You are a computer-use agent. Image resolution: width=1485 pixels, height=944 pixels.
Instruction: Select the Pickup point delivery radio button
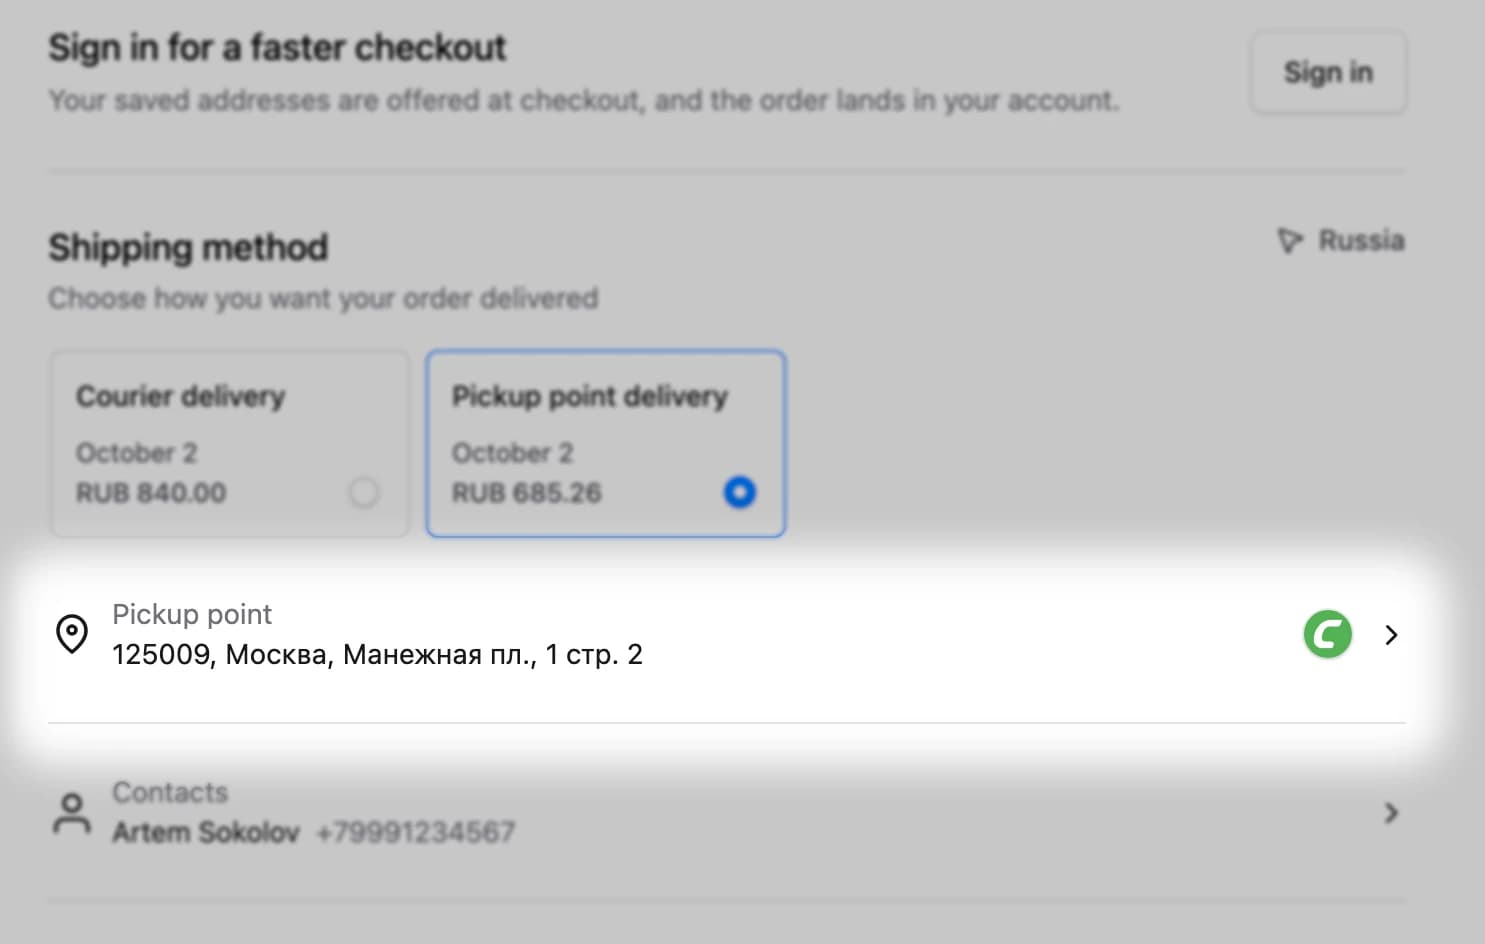(x=740, y=492)
